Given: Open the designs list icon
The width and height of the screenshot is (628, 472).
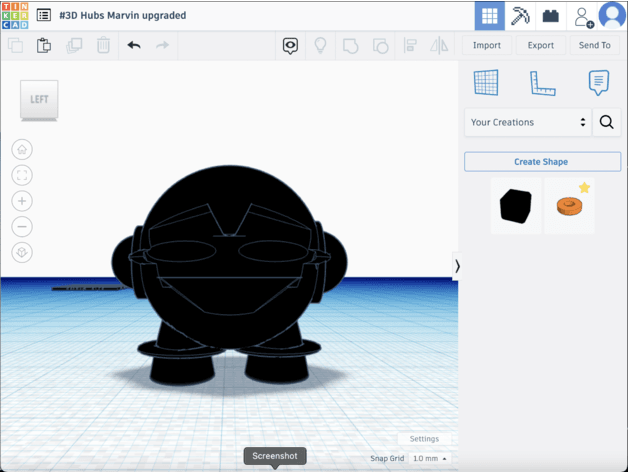Looking at the screenshot, I should tap(44, 15).
